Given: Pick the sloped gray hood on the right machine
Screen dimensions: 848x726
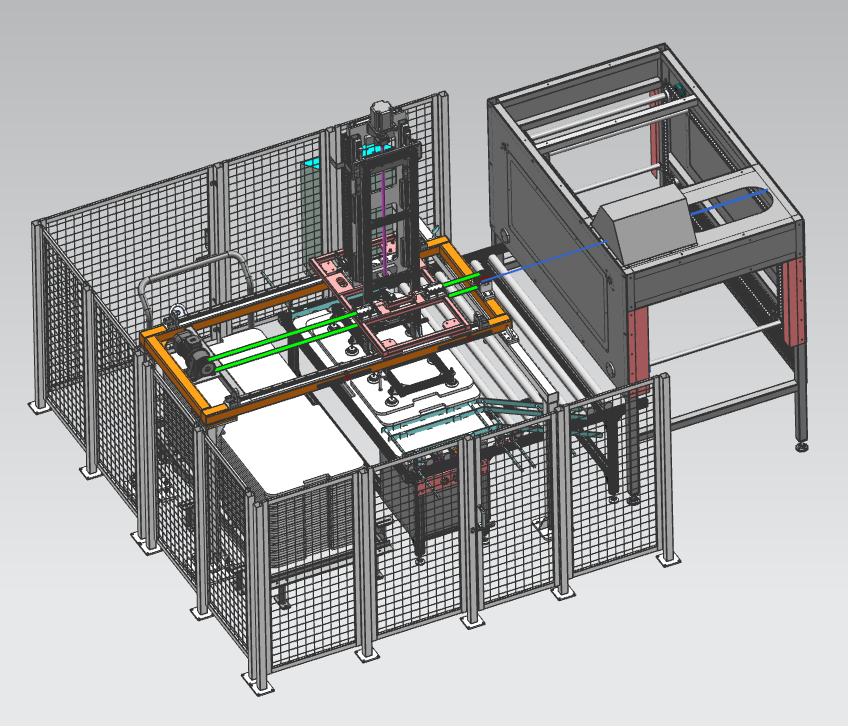Looking at the screenshot, I should click(x=645, y=225).
